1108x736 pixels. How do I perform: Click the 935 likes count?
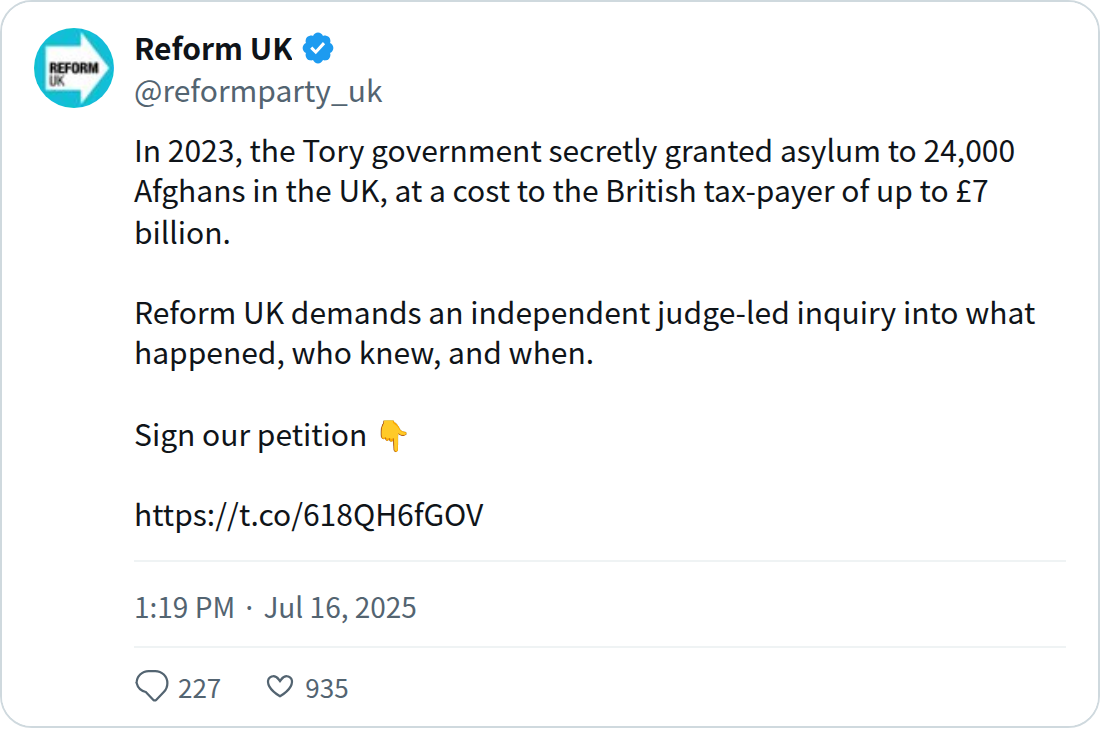(x=326, y=688)
